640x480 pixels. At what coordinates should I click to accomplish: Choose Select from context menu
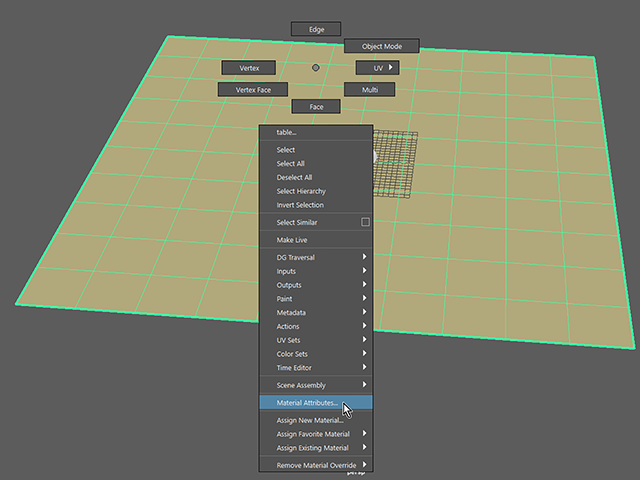[316, 150]
